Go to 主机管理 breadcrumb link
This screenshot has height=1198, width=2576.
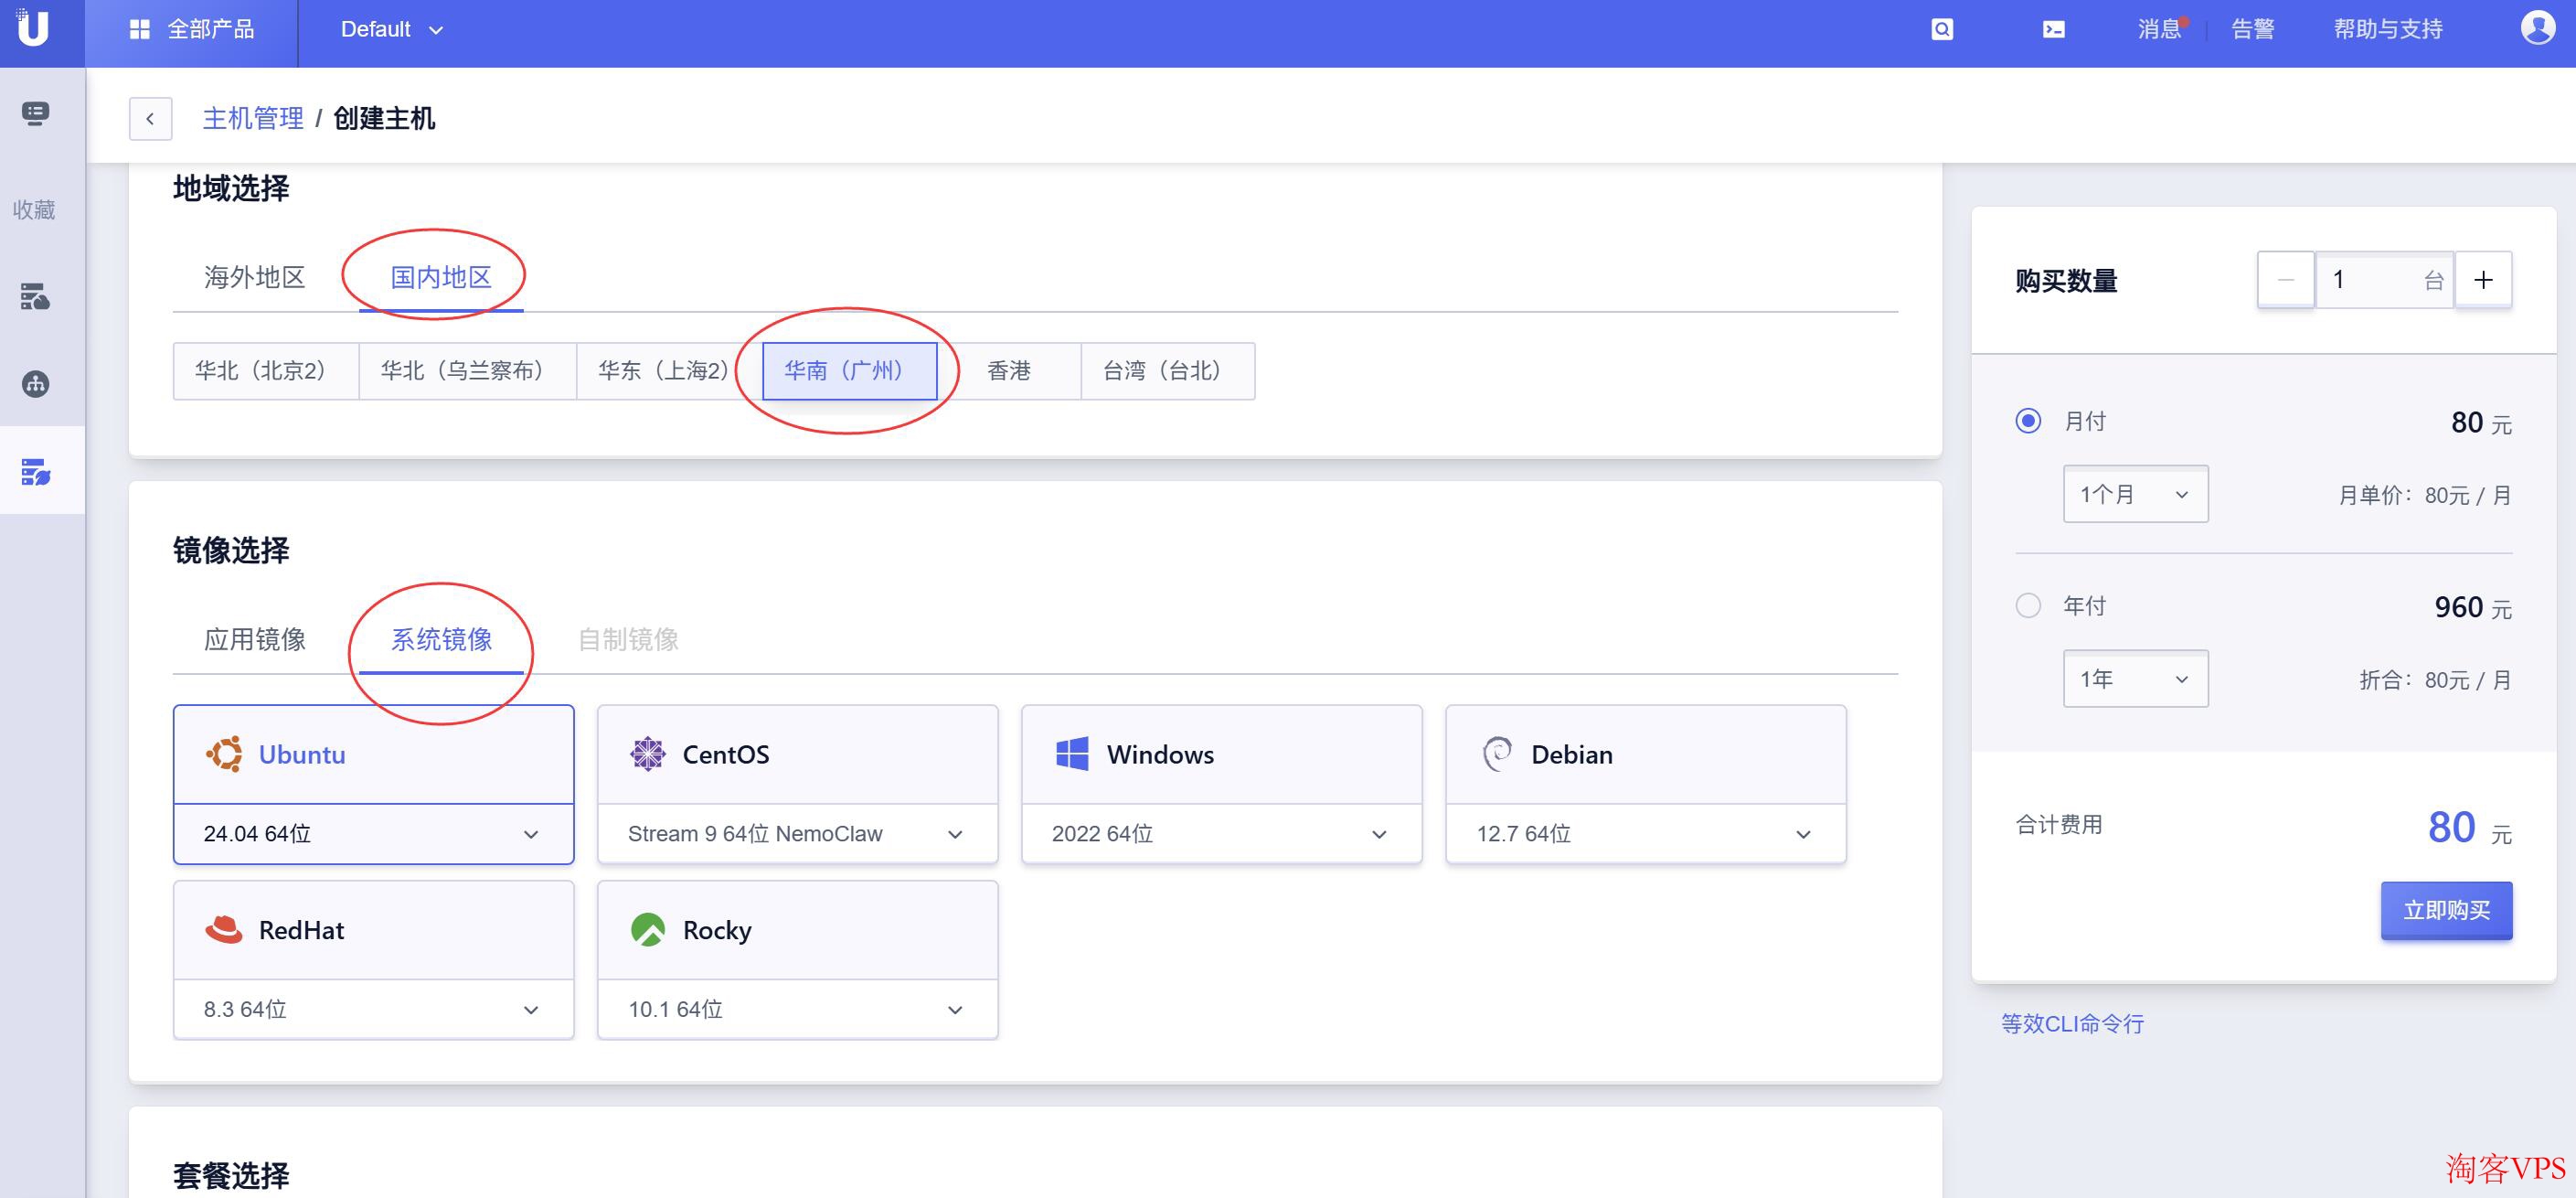point(253,119)
